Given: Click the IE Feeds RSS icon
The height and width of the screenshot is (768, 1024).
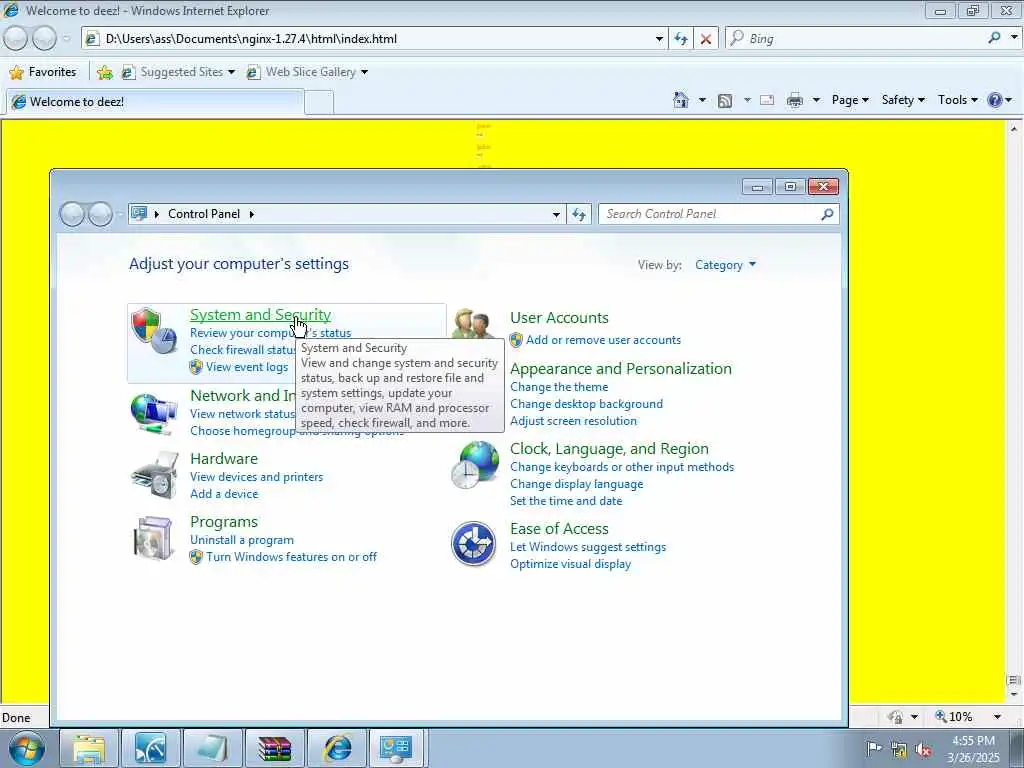Looking at the screenshot, I should point(724,101).
